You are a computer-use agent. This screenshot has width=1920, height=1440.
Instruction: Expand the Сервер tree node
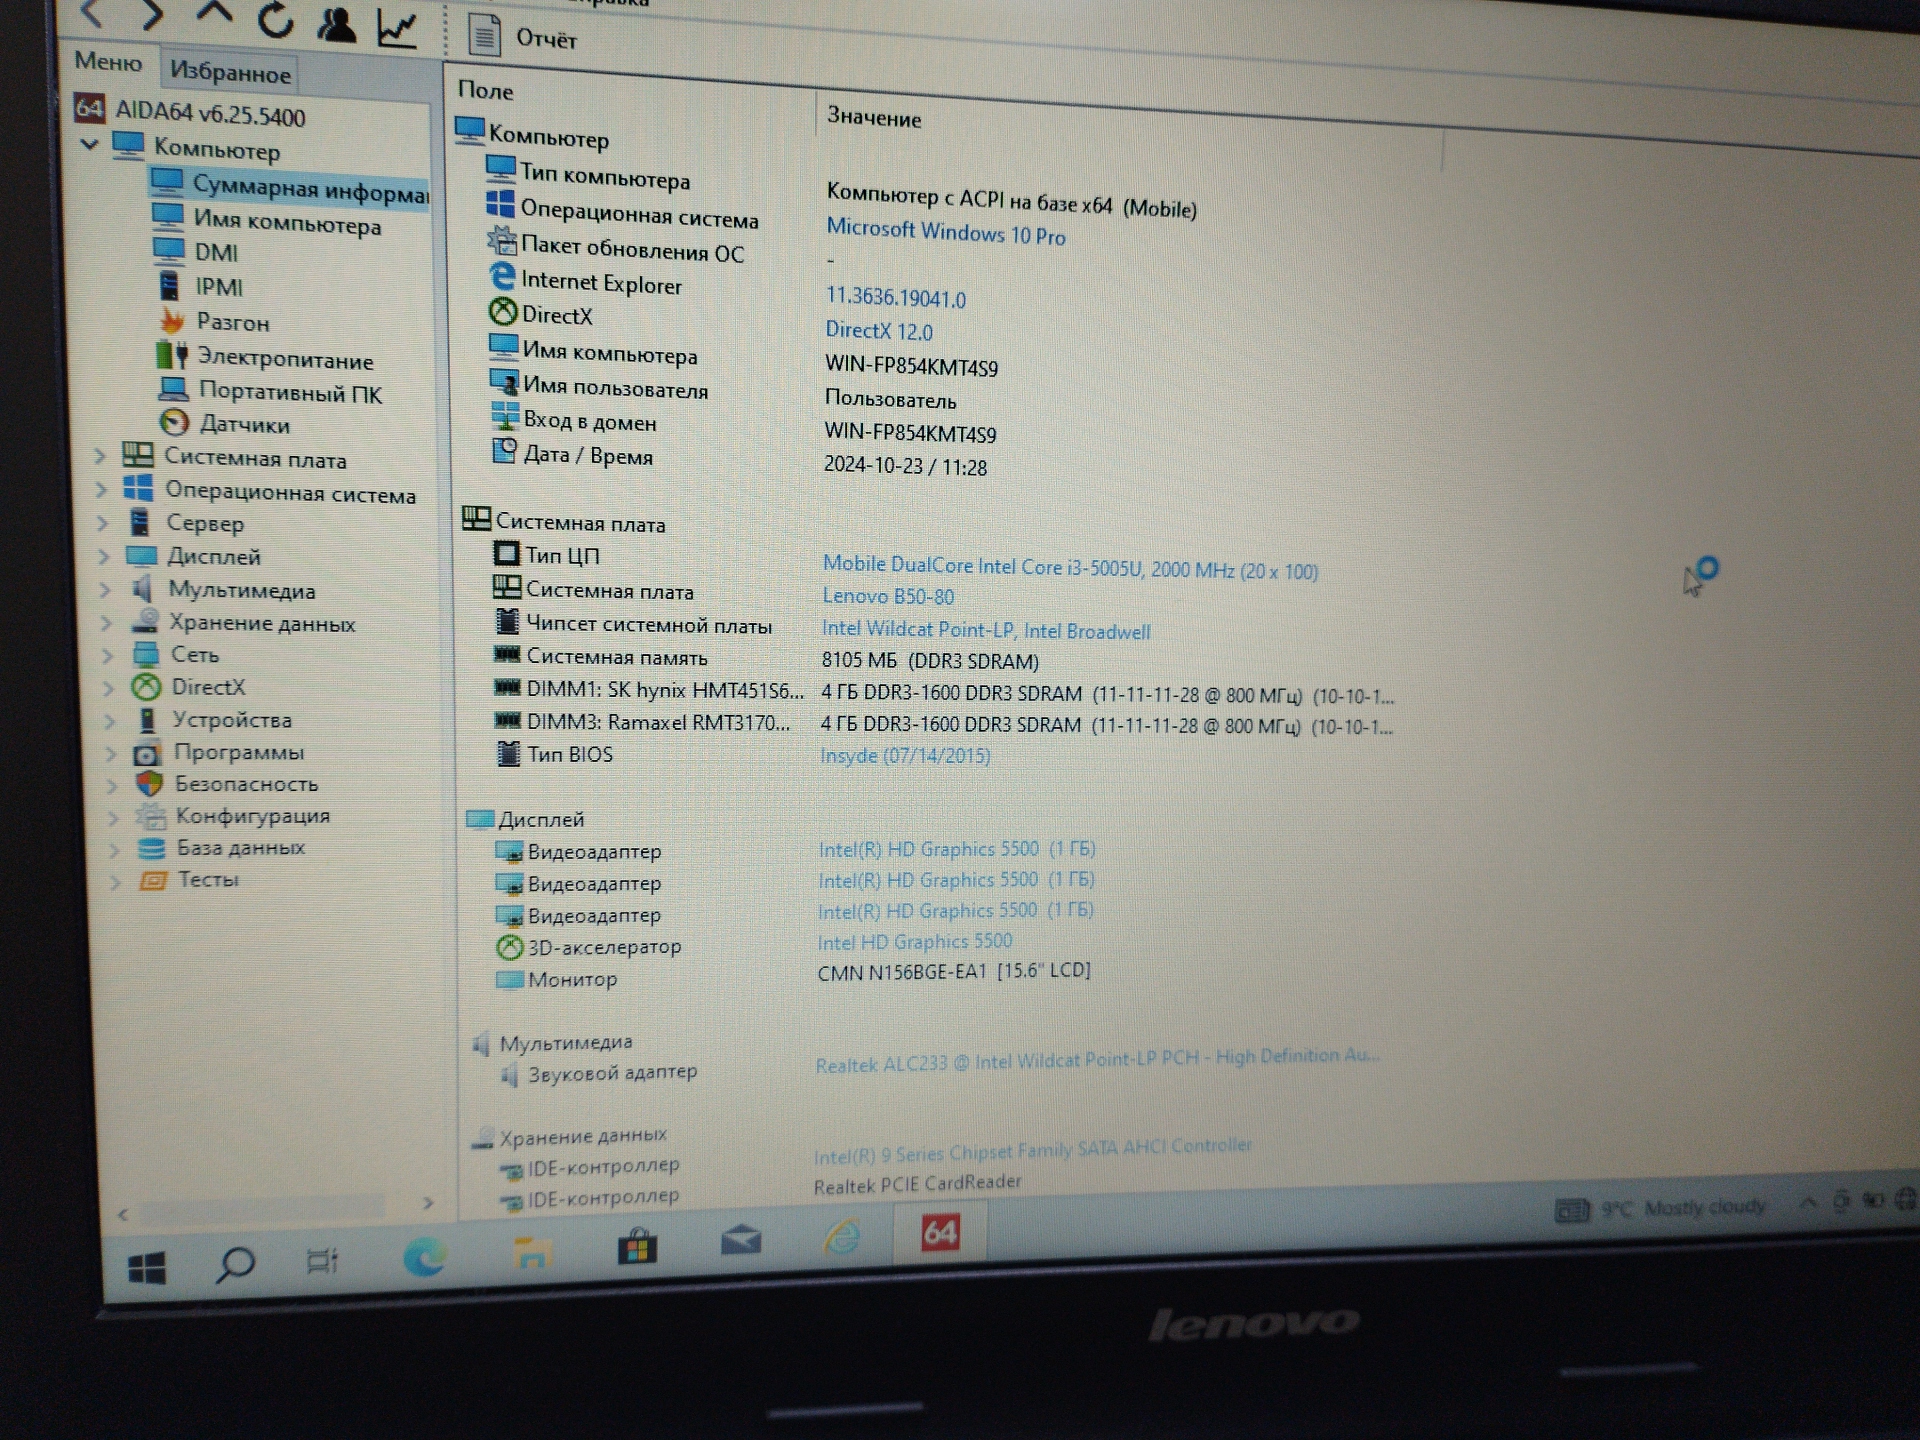[102, 522]
